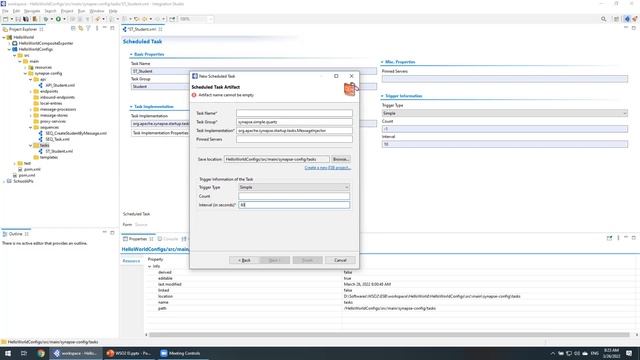The height and width of the screenshot is (360, 640).
Task: Select SEQ_Task.xml in the tree
Action: point(57,139)
